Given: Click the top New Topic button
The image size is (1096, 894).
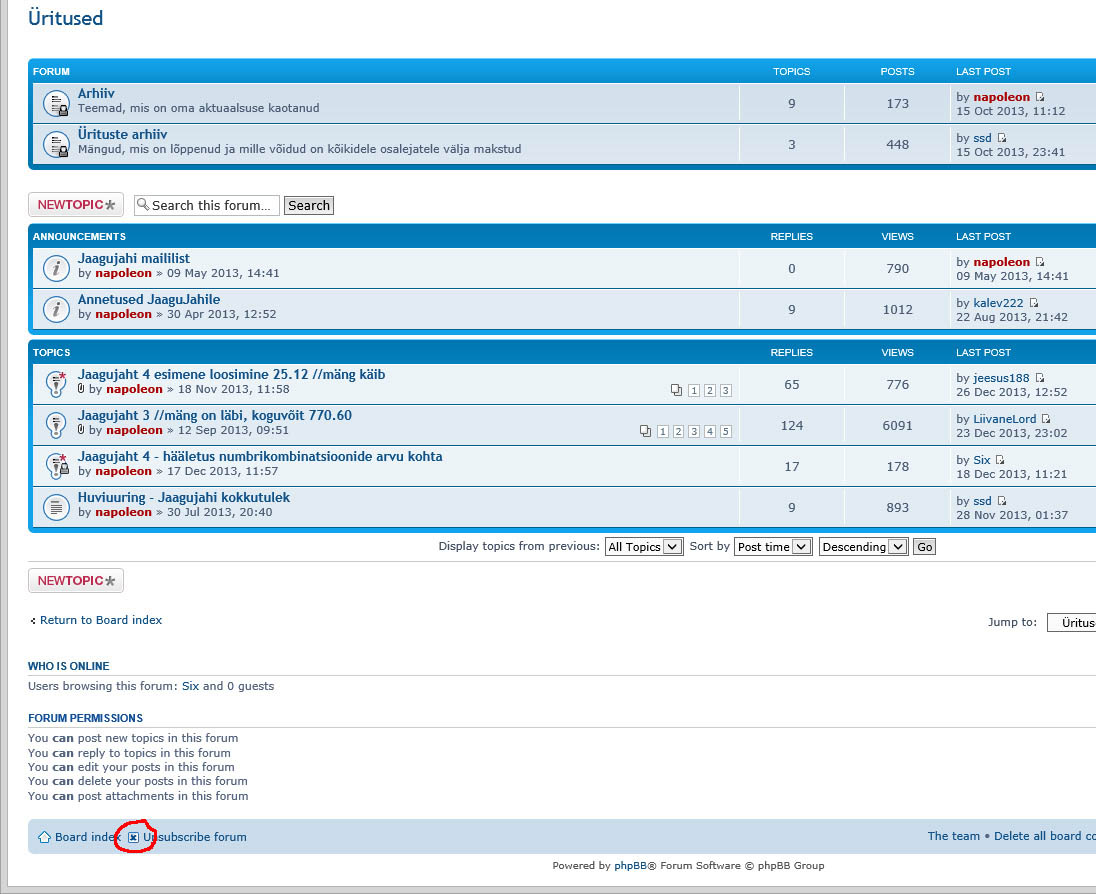Looking at the screenshot, I should coord(76,205).
